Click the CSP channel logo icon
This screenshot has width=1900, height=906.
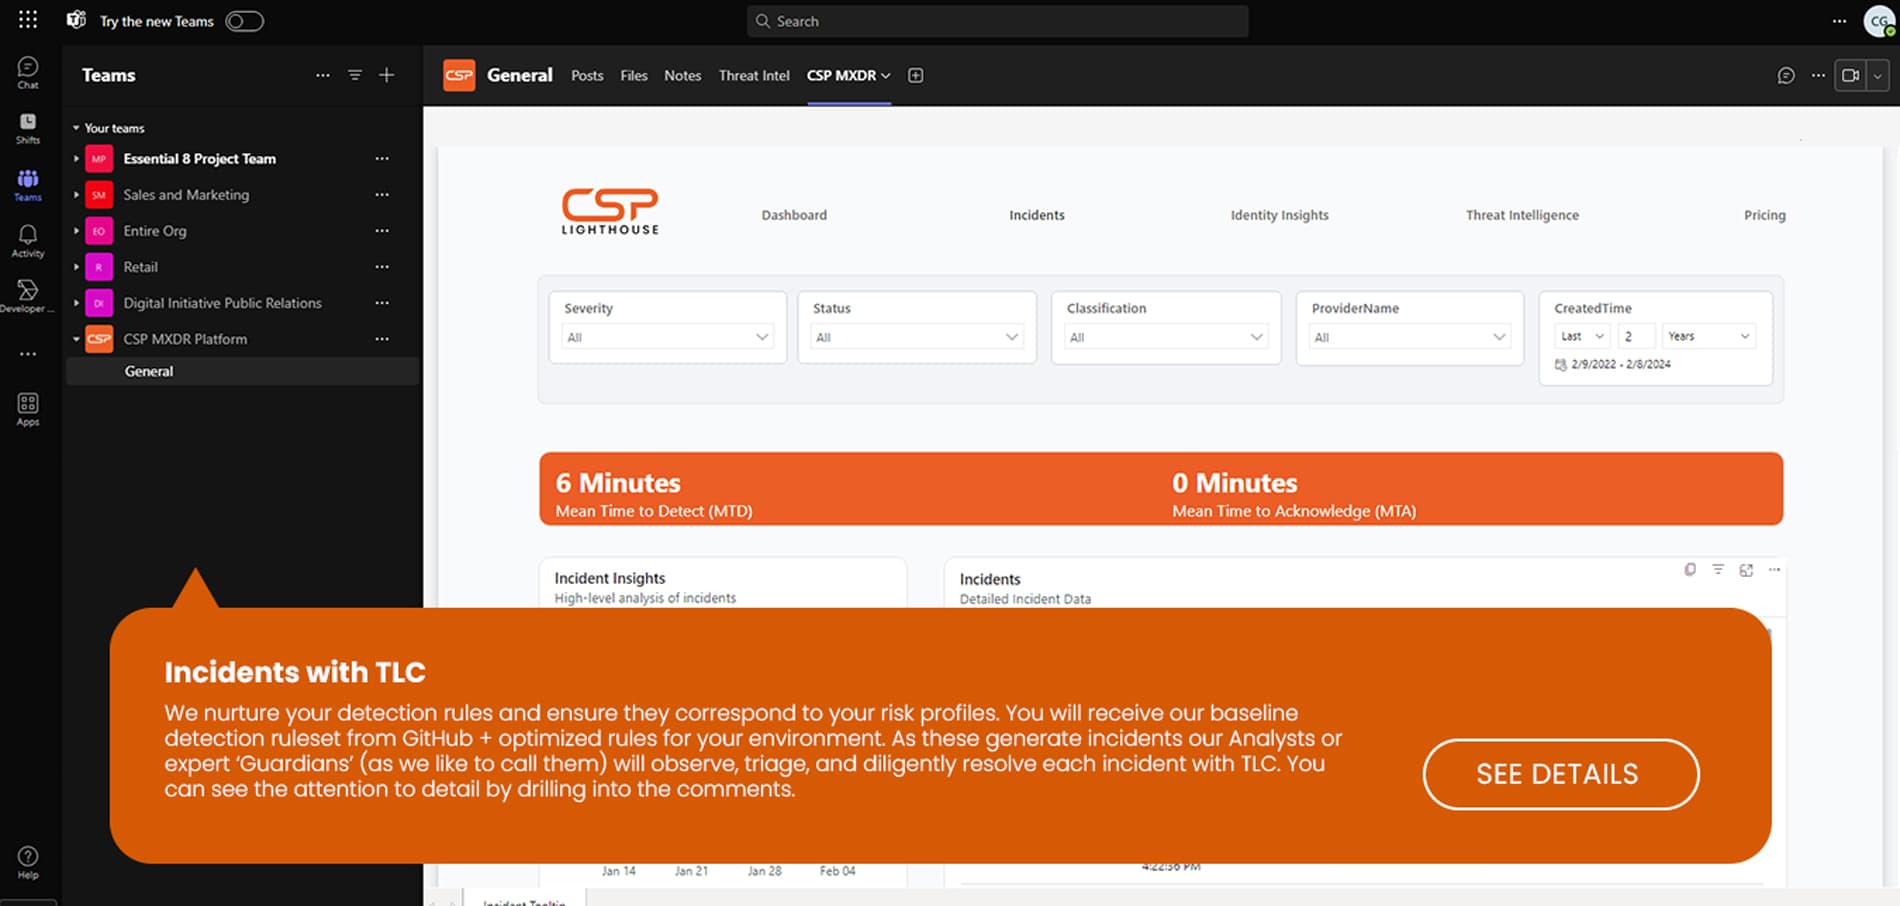point(459,75)
